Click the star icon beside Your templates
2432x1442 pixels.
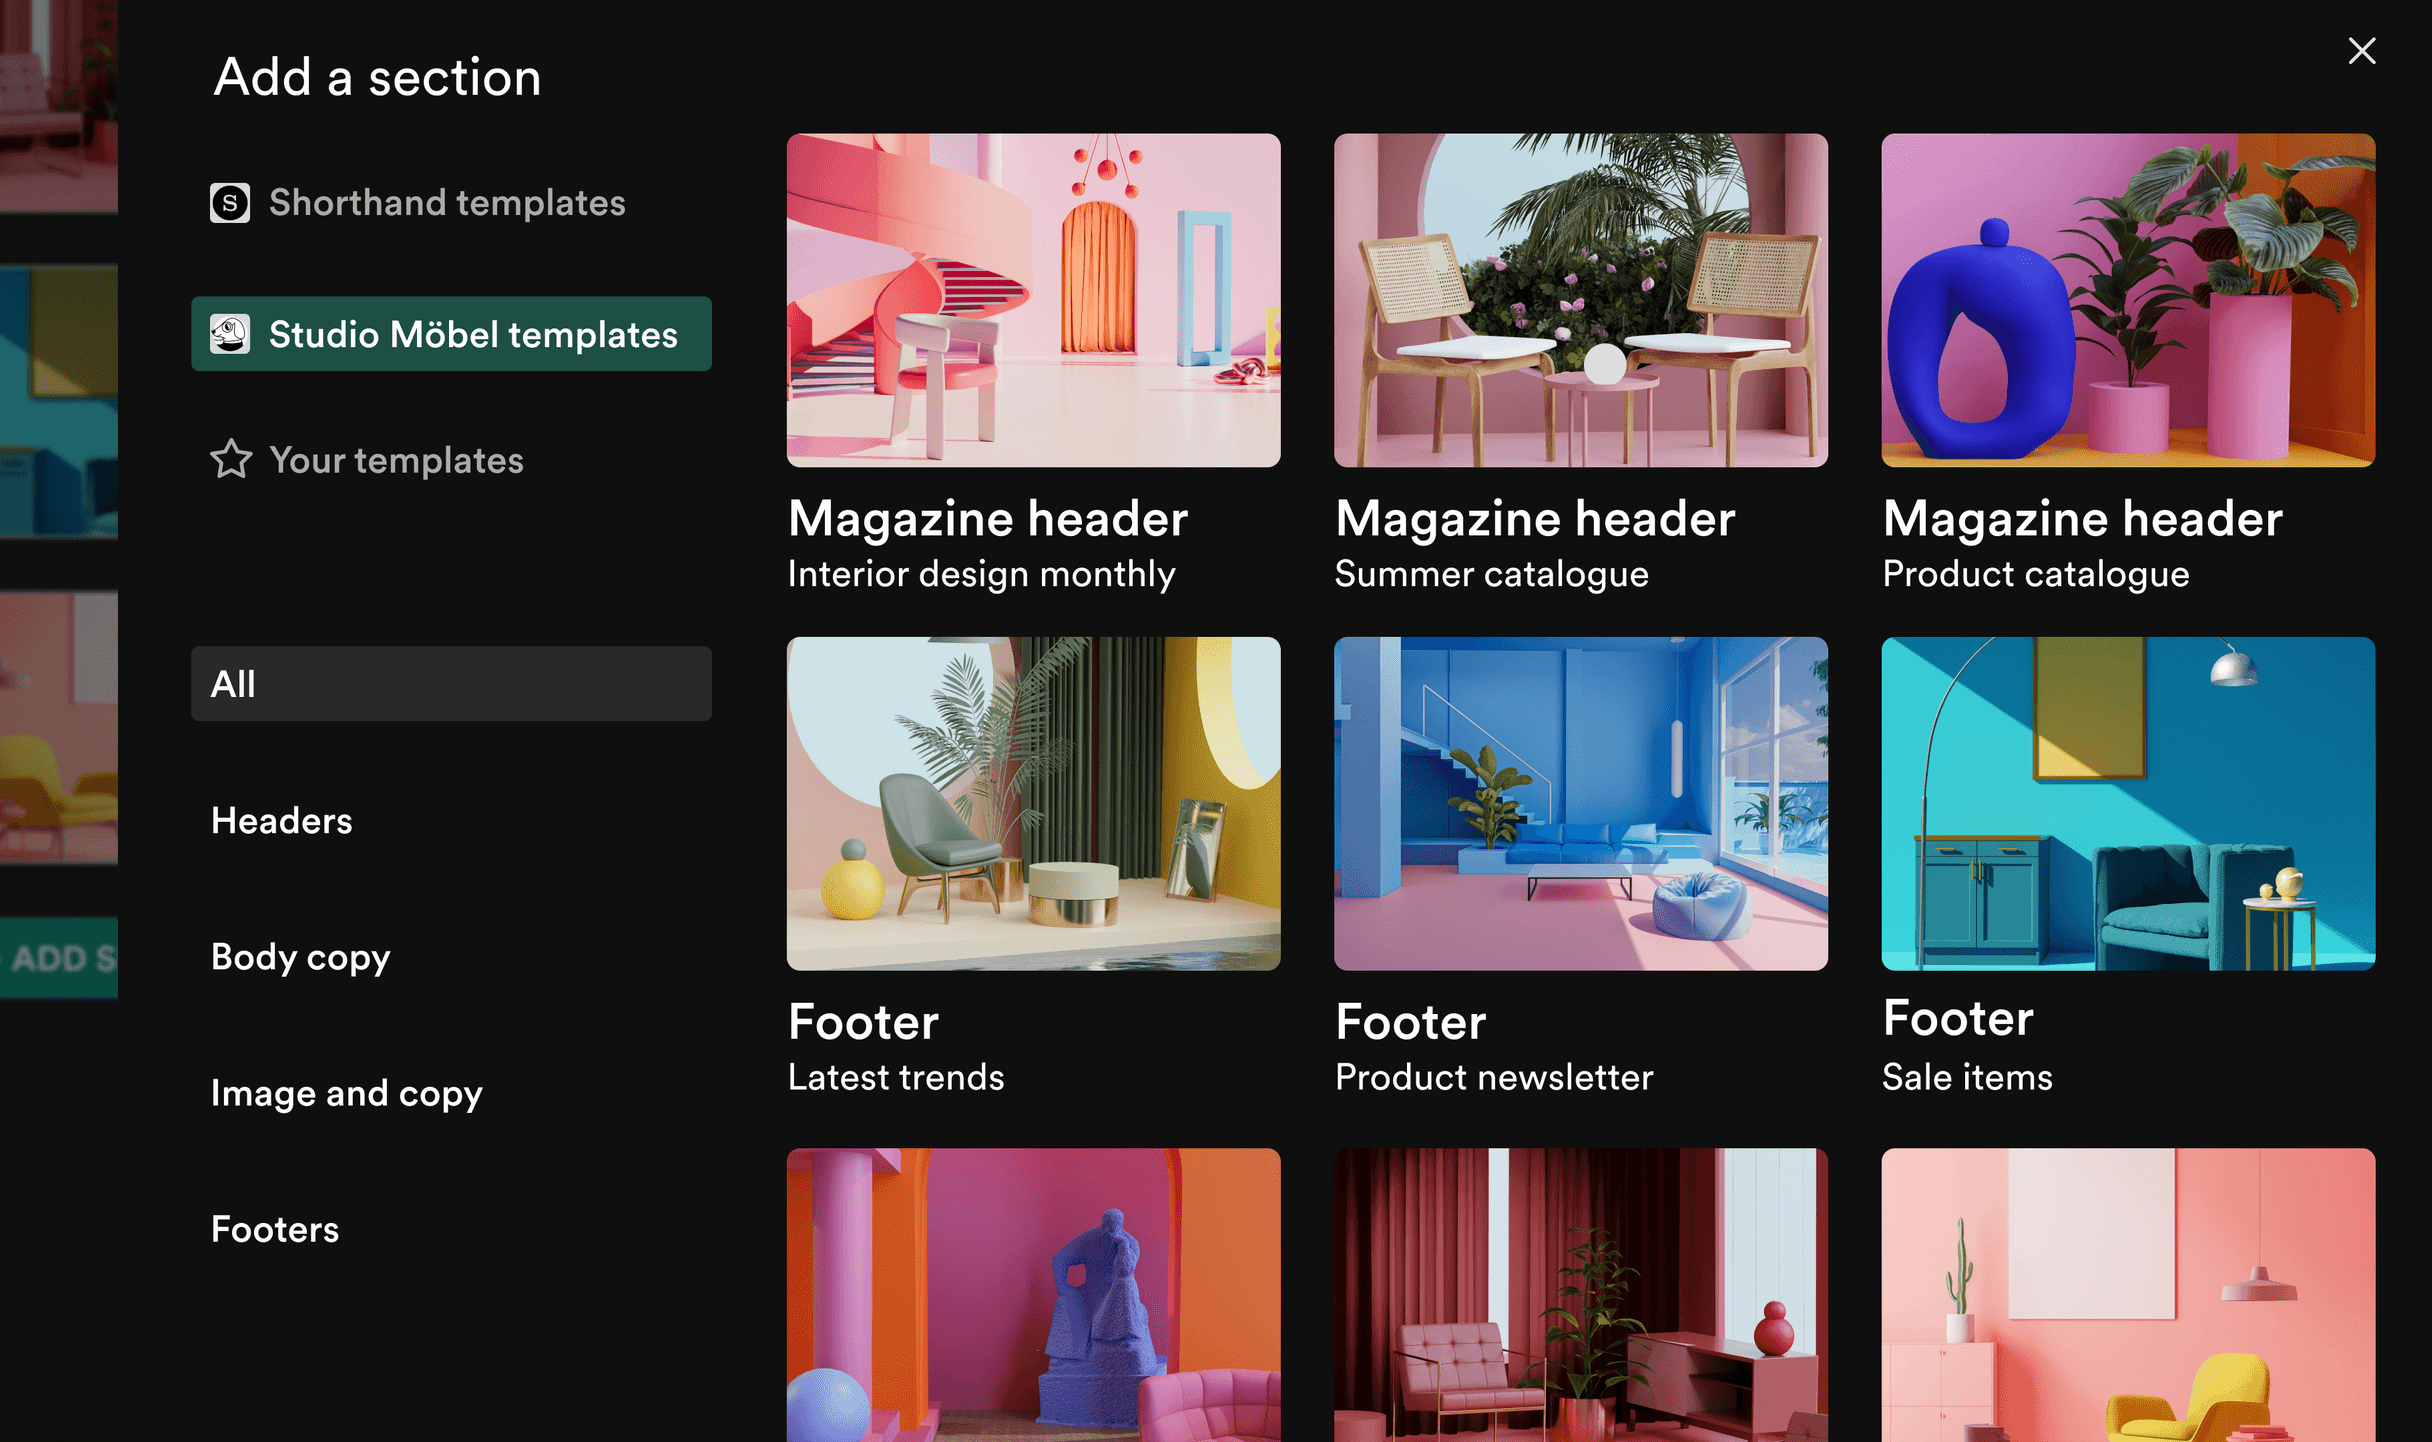(x=231, y=460)
